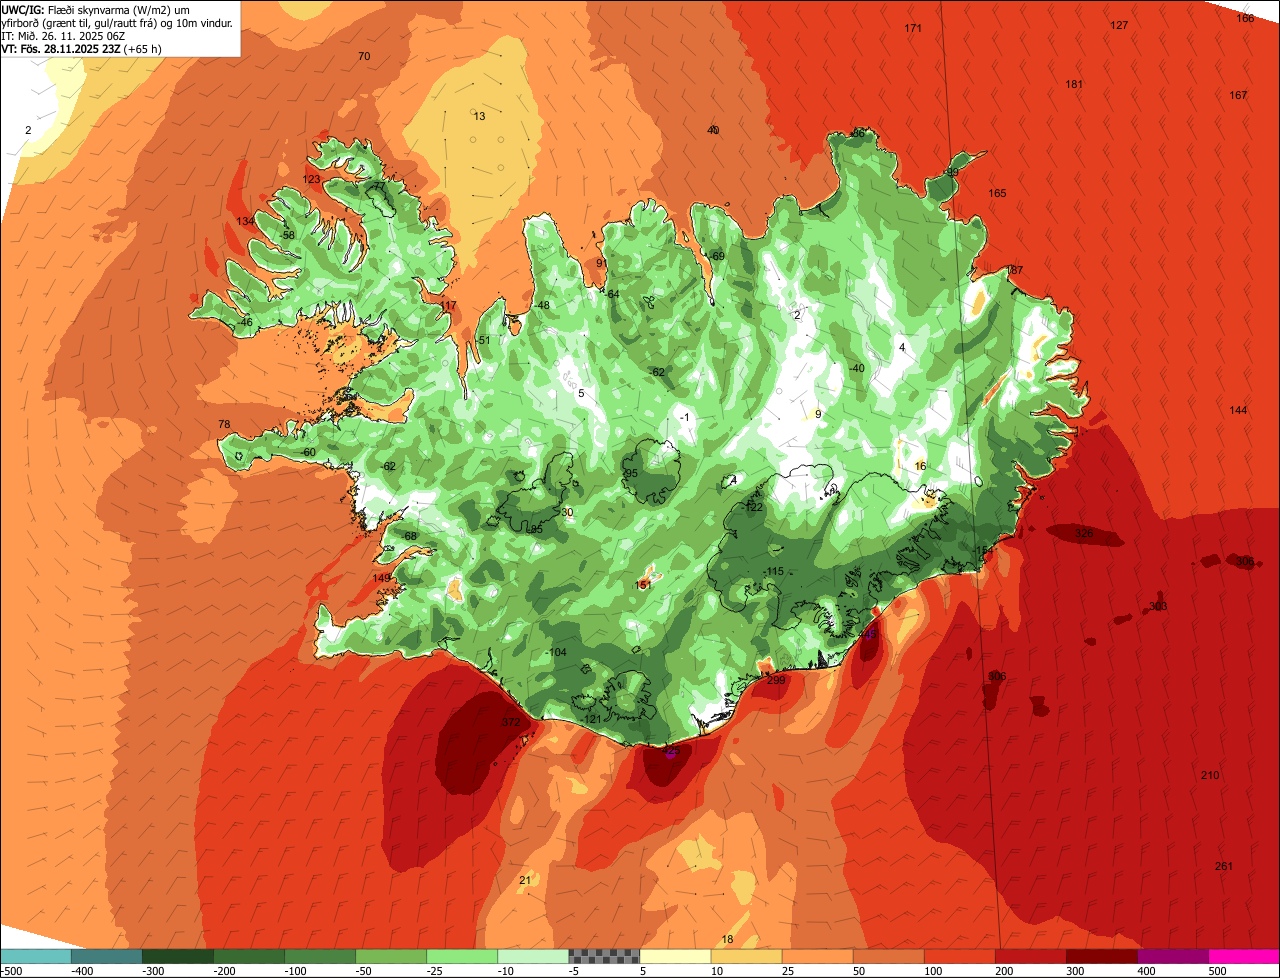This screenshot has height=978, width=1280.
Task: Click the '(+65 h)' forecast offset text
Action: click(x=144, y=48)
